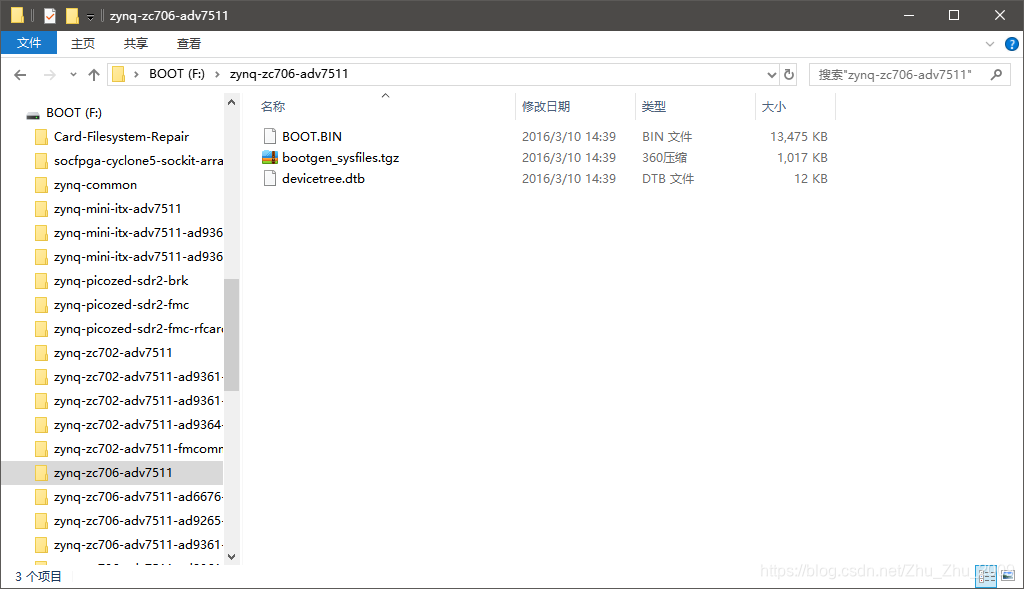
Task: Select zynq-zc706-adv7511 folder in the tree
Action: 113,473
